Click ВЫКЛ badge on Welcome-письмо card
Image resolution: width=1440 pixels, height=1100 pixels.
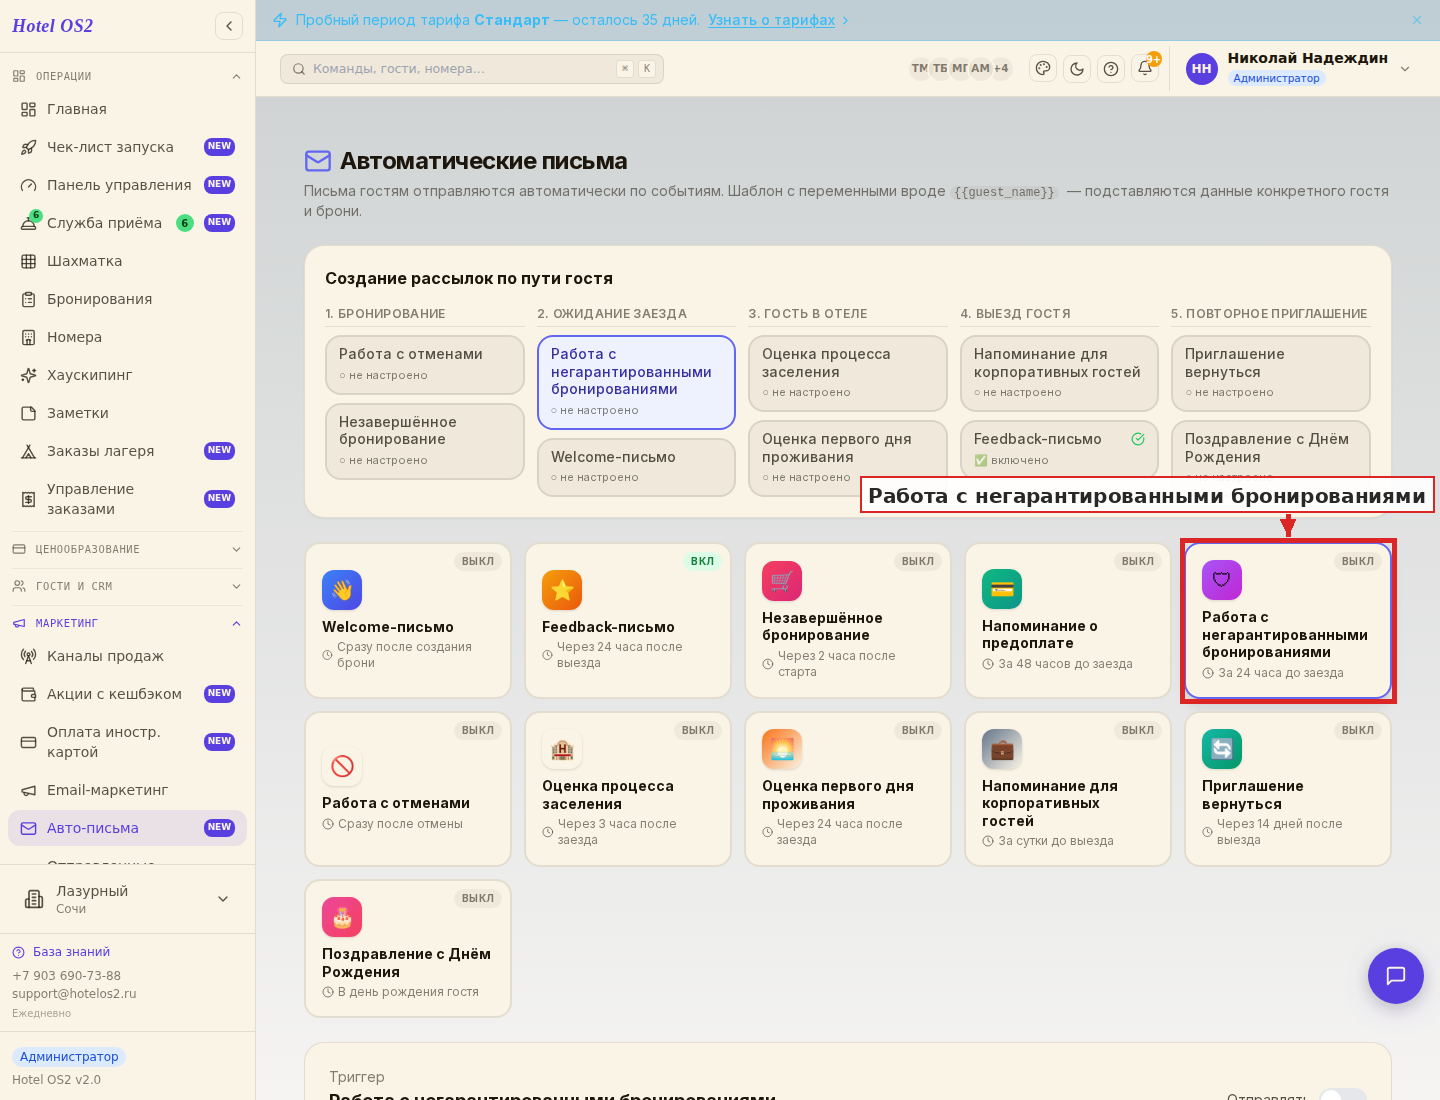[478, 561]
